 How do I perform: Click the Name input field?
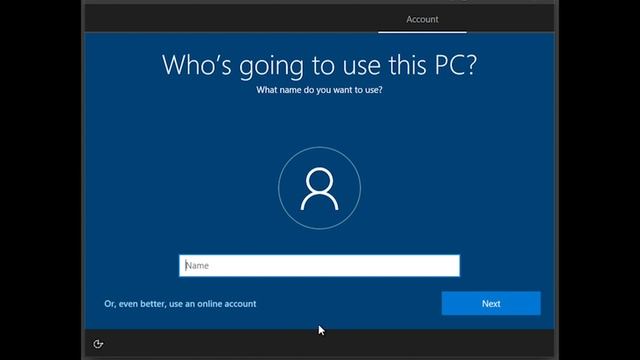(x=319, y=266)
